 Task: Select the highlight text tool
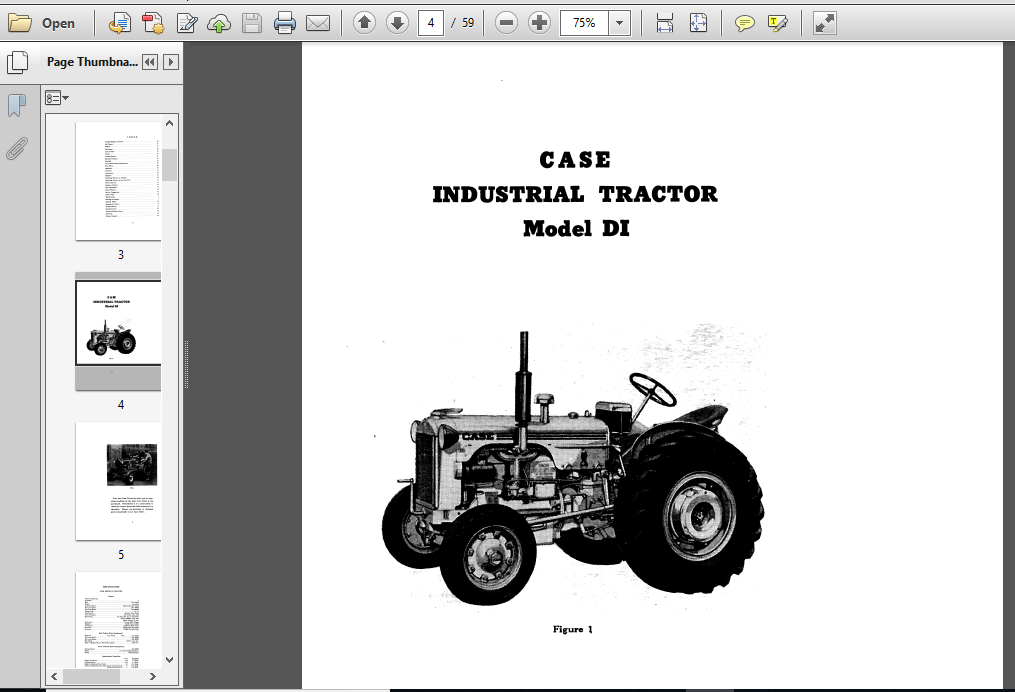point(777,23)
